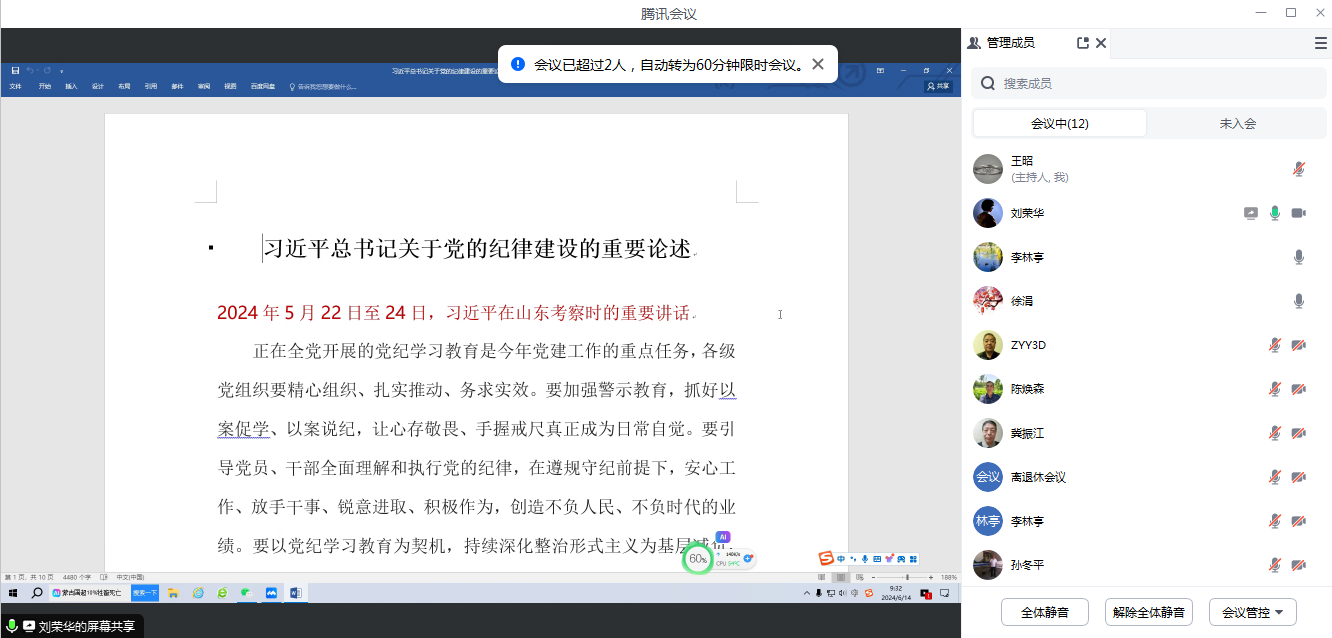Switch to the 未入会 tab

[1237, 123]
